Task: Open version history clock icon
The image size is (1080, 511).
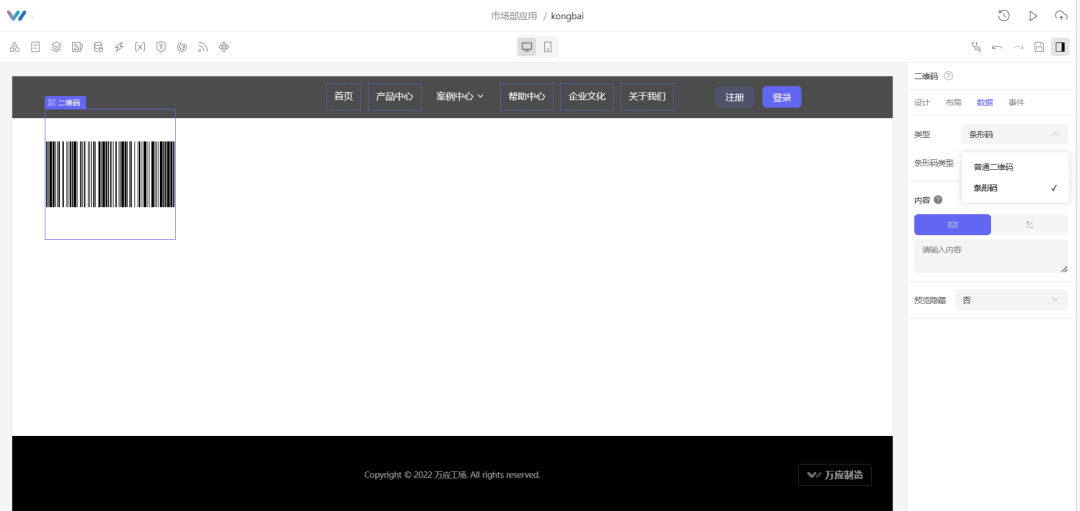Action: 1004,15
